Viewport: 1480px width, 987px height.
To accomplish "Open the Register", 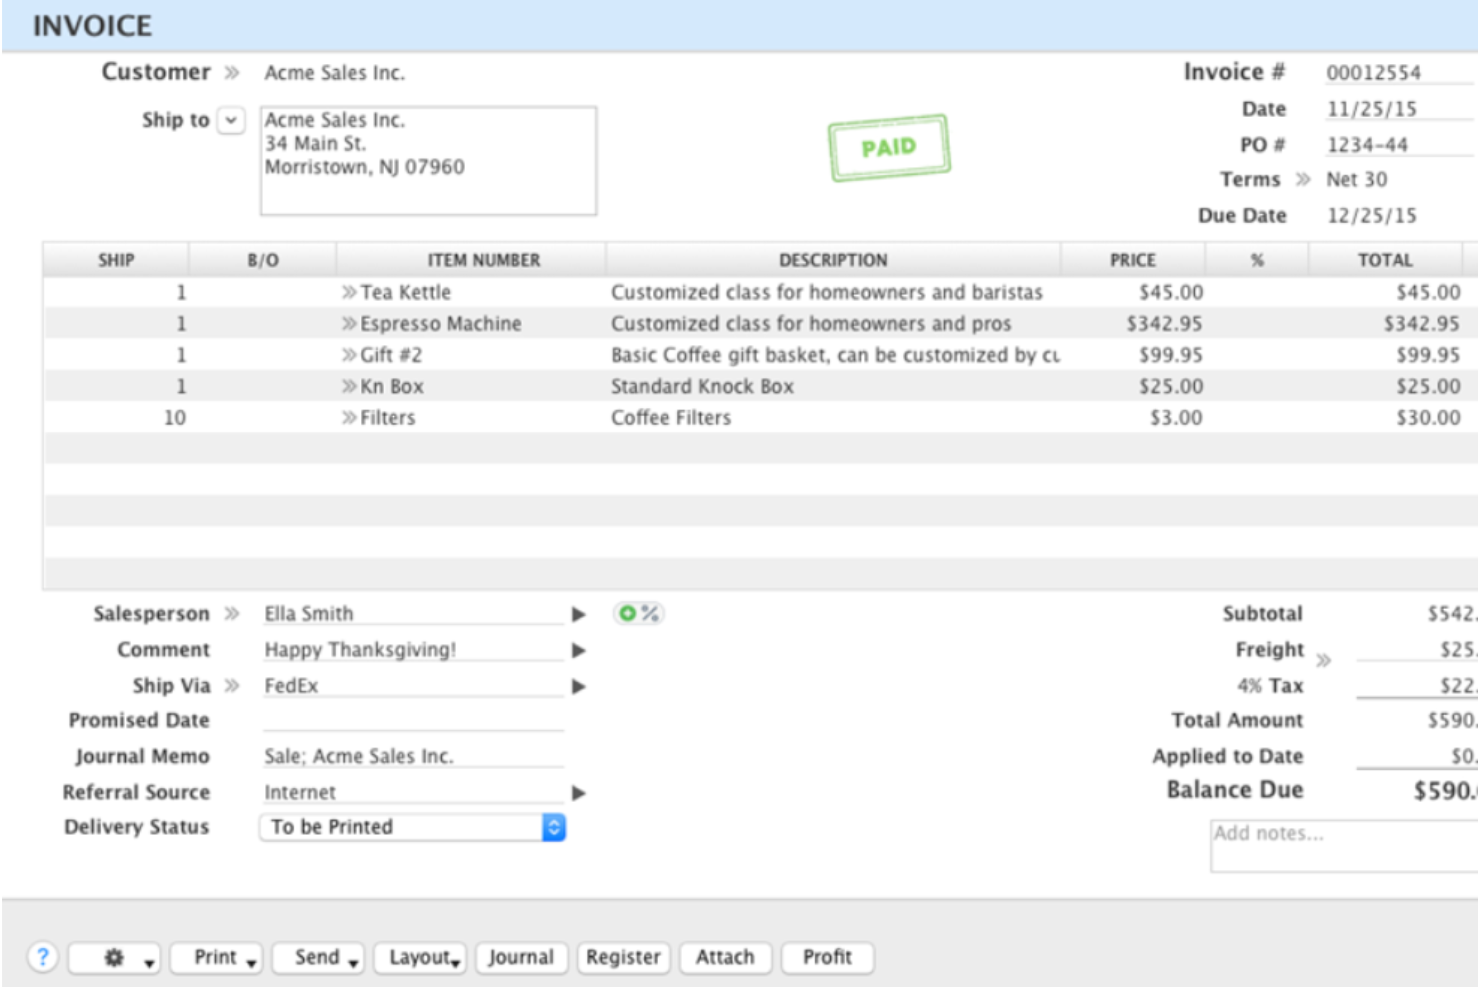I will coord(625,956).
